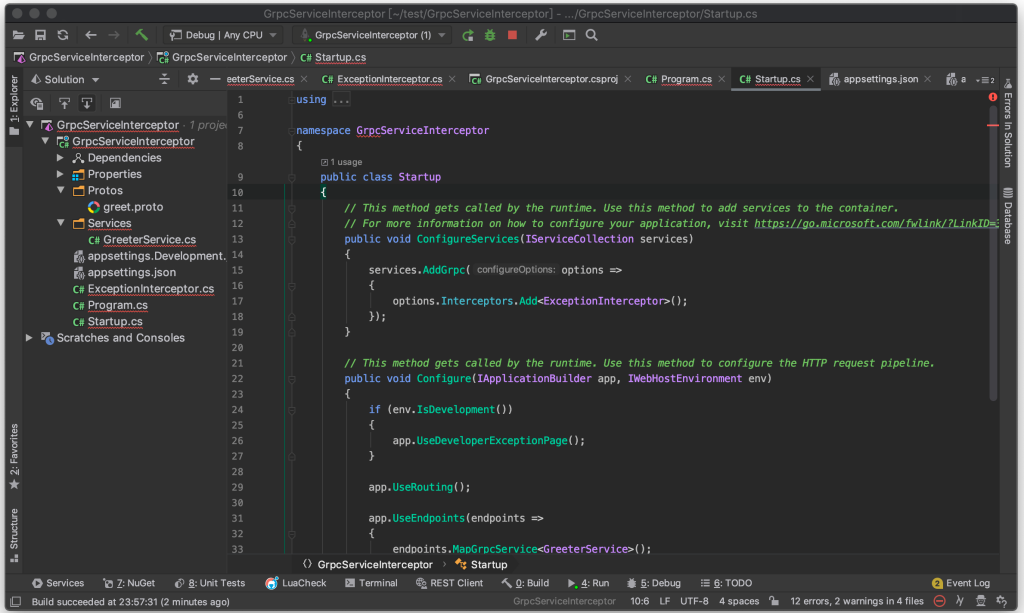Screen dimensions: 1024x613
Task: Collapse the Protos folder
Action: 61,190
